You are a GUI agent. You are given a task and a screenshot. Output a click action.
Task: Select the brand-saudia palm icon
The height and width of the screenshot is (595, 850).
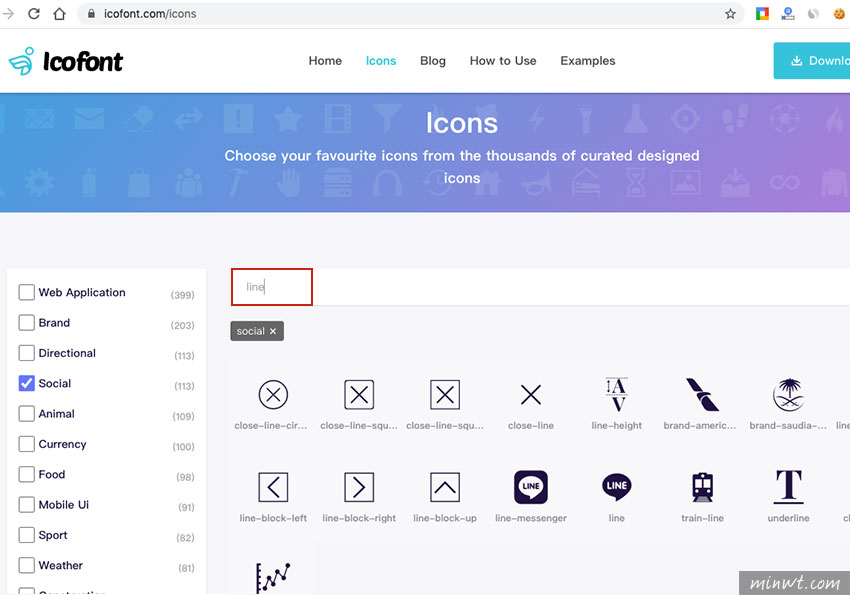tap(788, 394)
